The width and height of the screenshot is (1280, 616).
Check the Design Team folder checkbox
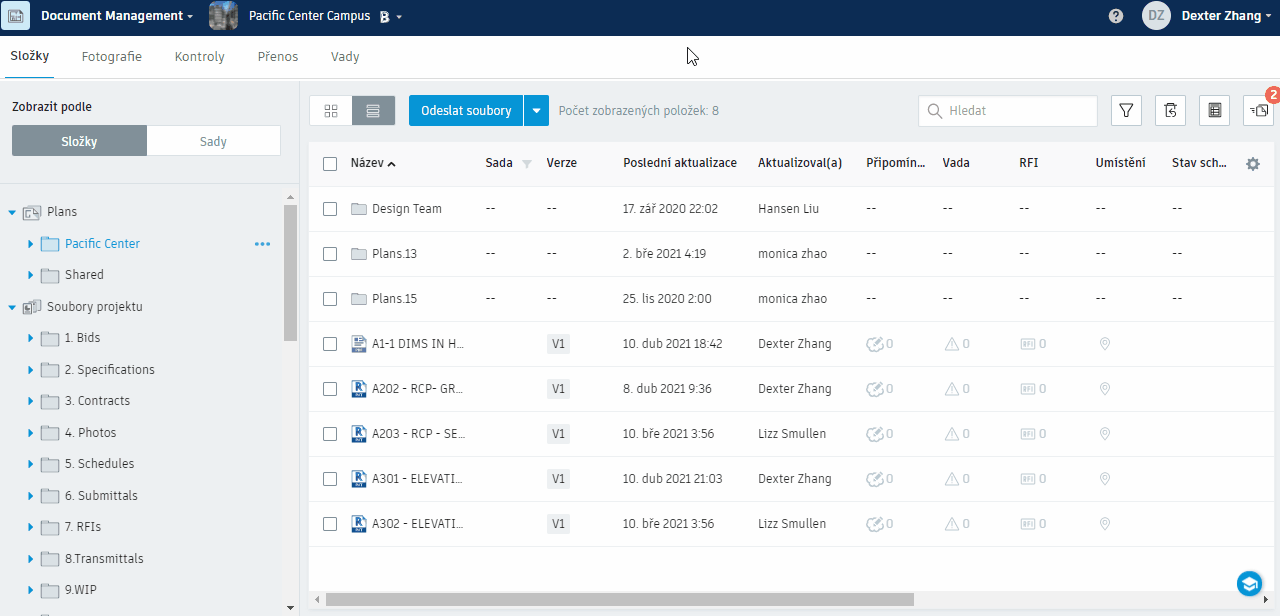coord(330,209)
